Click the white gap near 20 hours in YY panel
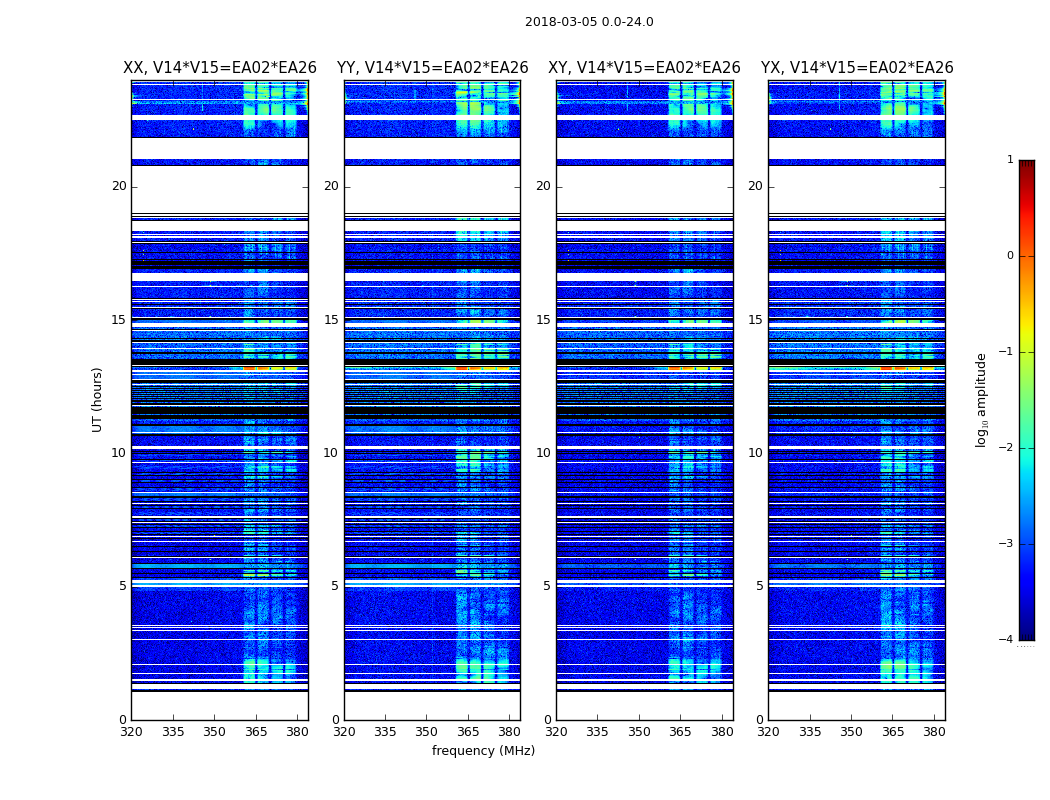 433,189
